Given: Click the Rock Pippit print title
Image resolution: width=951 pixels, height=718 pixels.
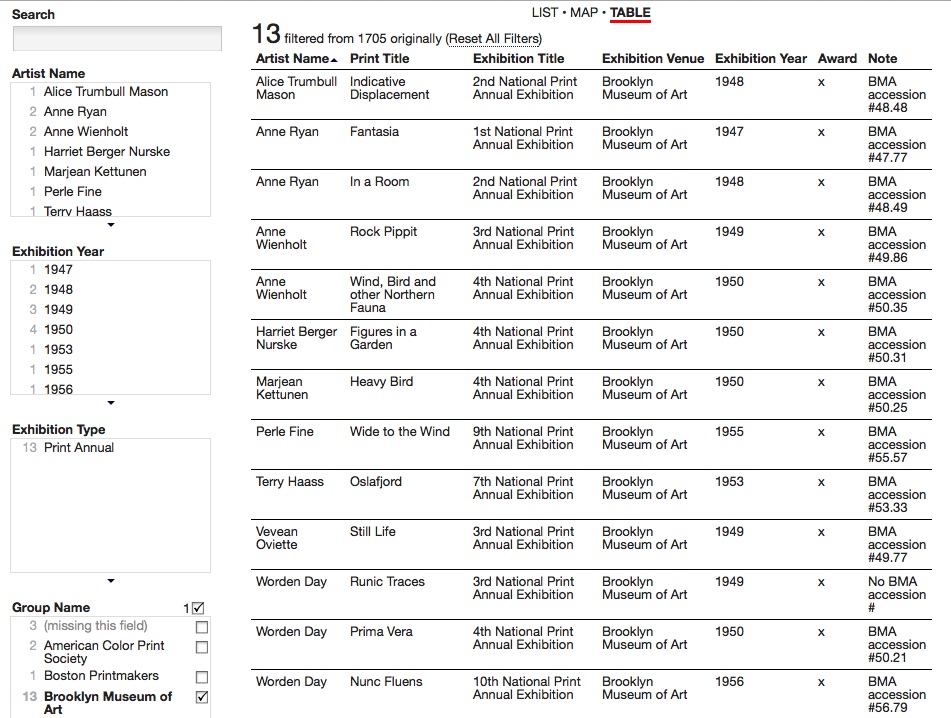Looking at the screenshot, I should (383, 232).
